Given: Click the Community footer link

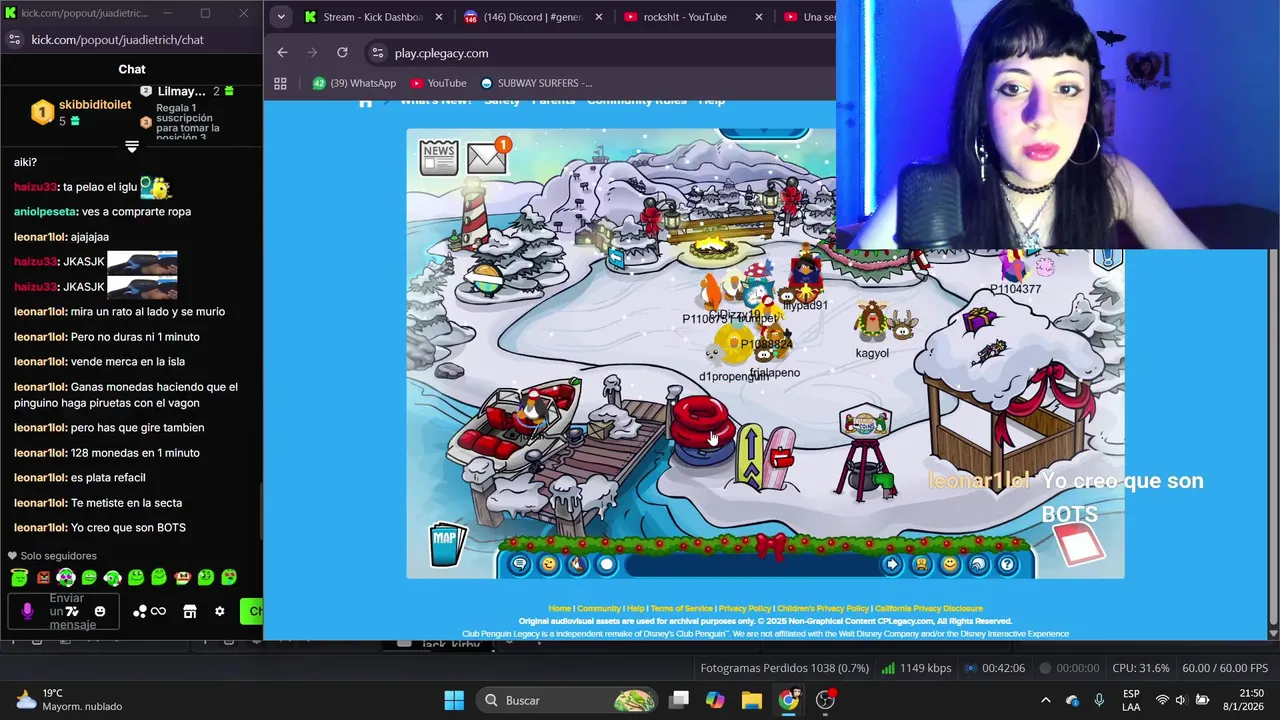Looking at the screenshot, I should point(599,608).
